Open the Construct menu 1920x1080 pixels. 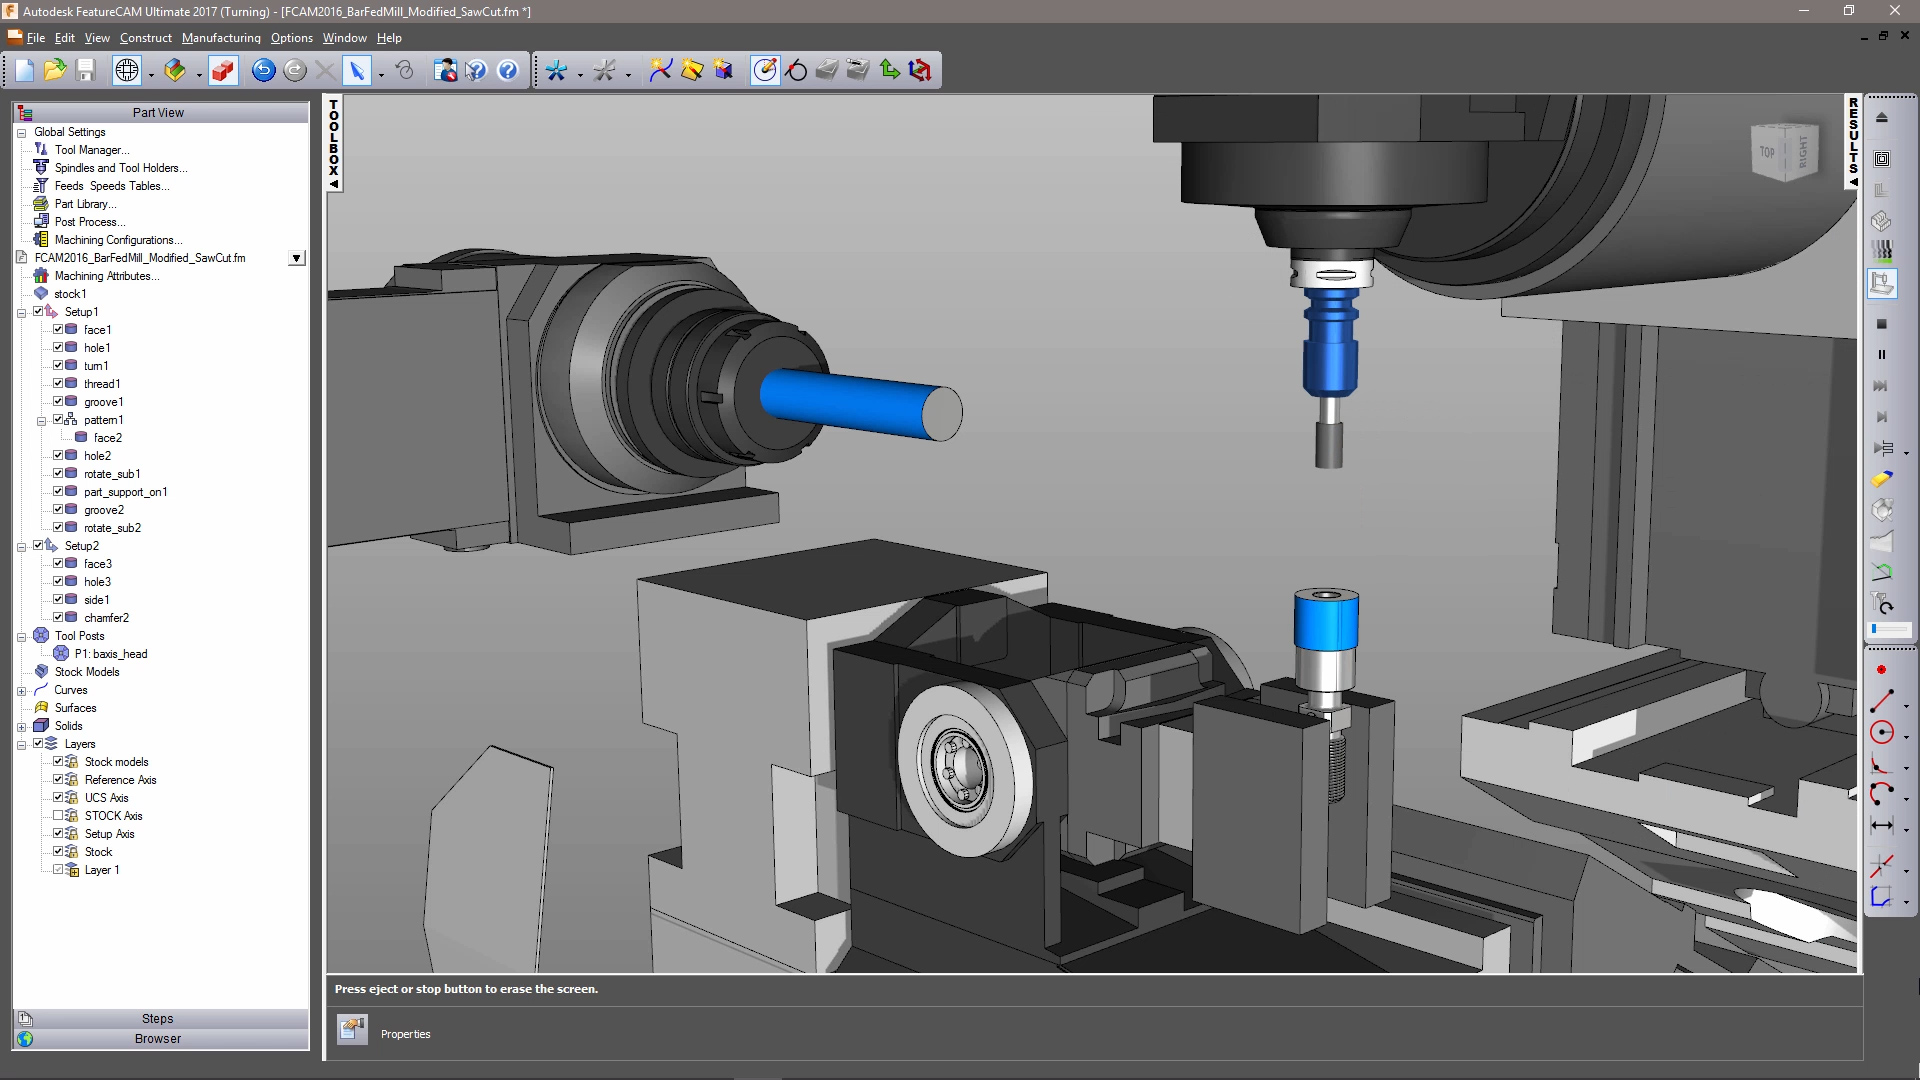click(146, 38)
